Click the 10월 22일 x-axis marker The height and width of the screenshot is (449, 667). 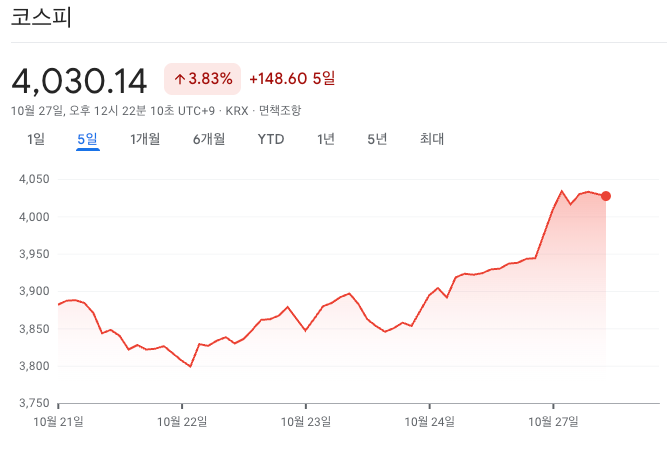pos(182,422)
